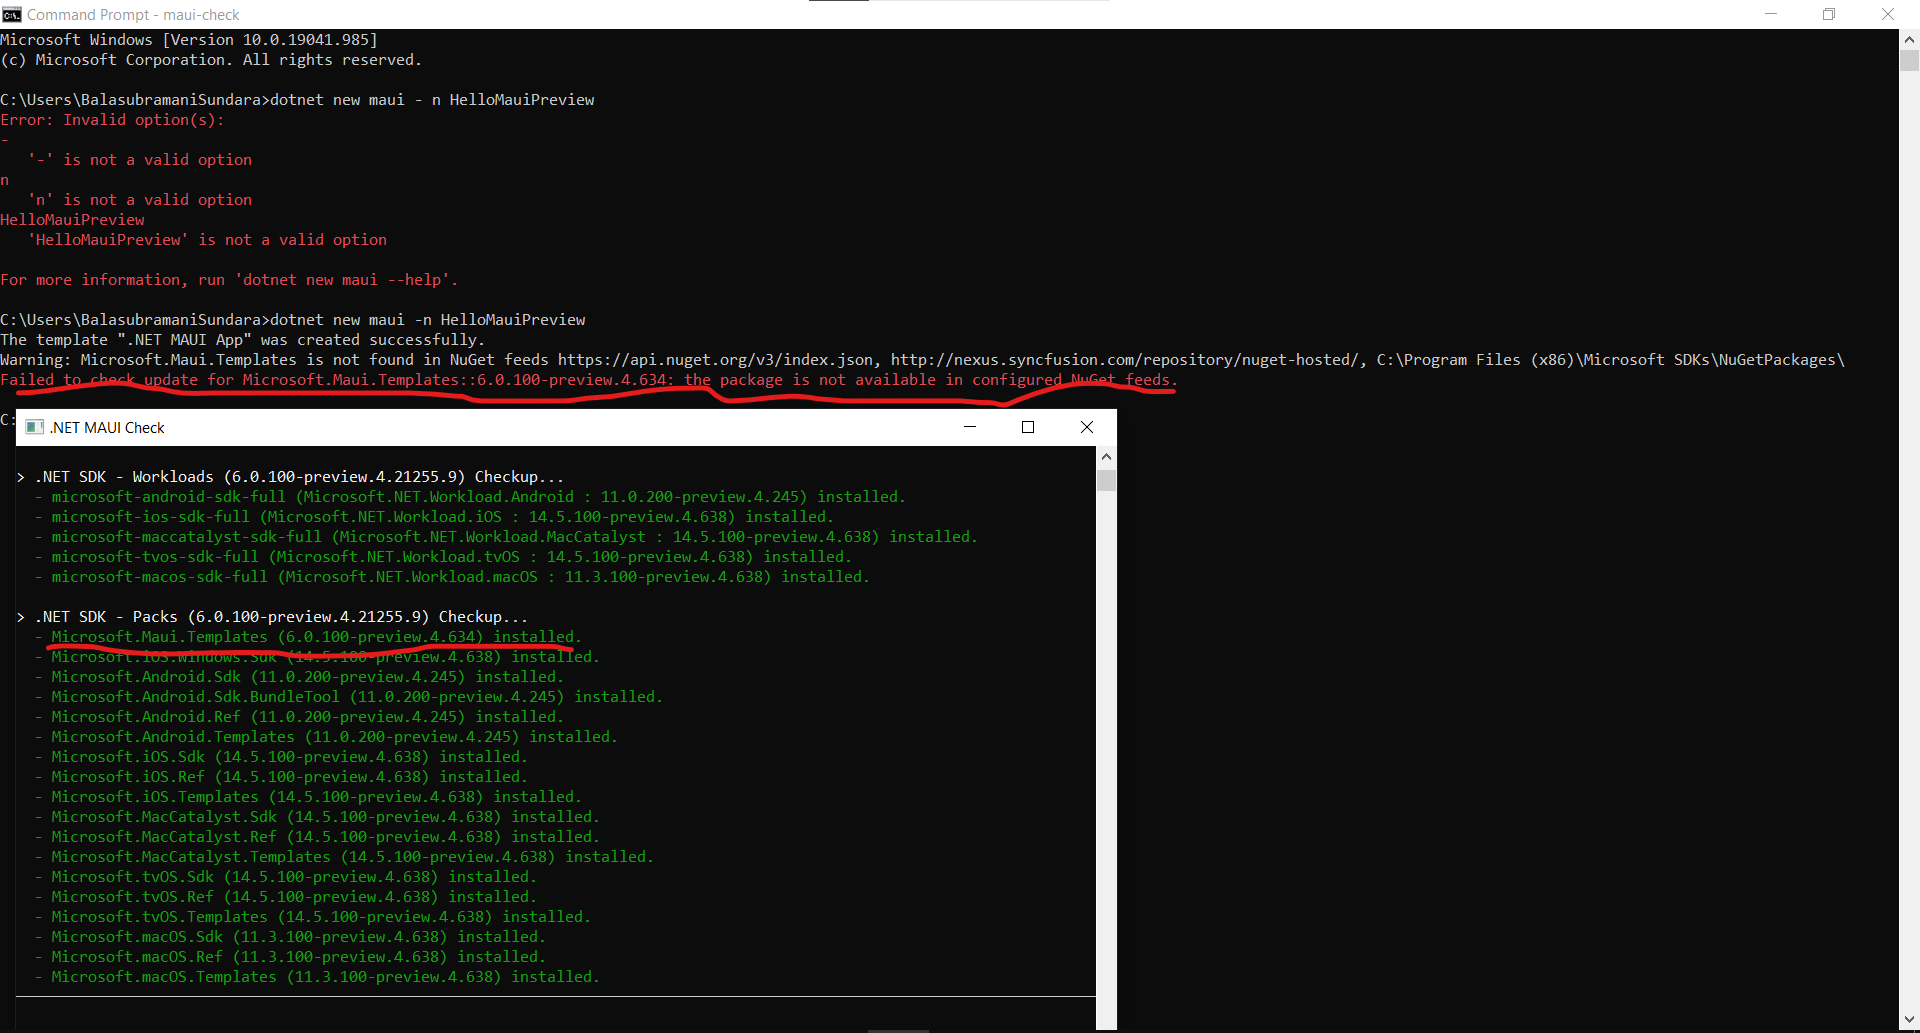Click the 'Warning: Microsoft.Maui.Templates is not found' line

(x=923, y=360)
